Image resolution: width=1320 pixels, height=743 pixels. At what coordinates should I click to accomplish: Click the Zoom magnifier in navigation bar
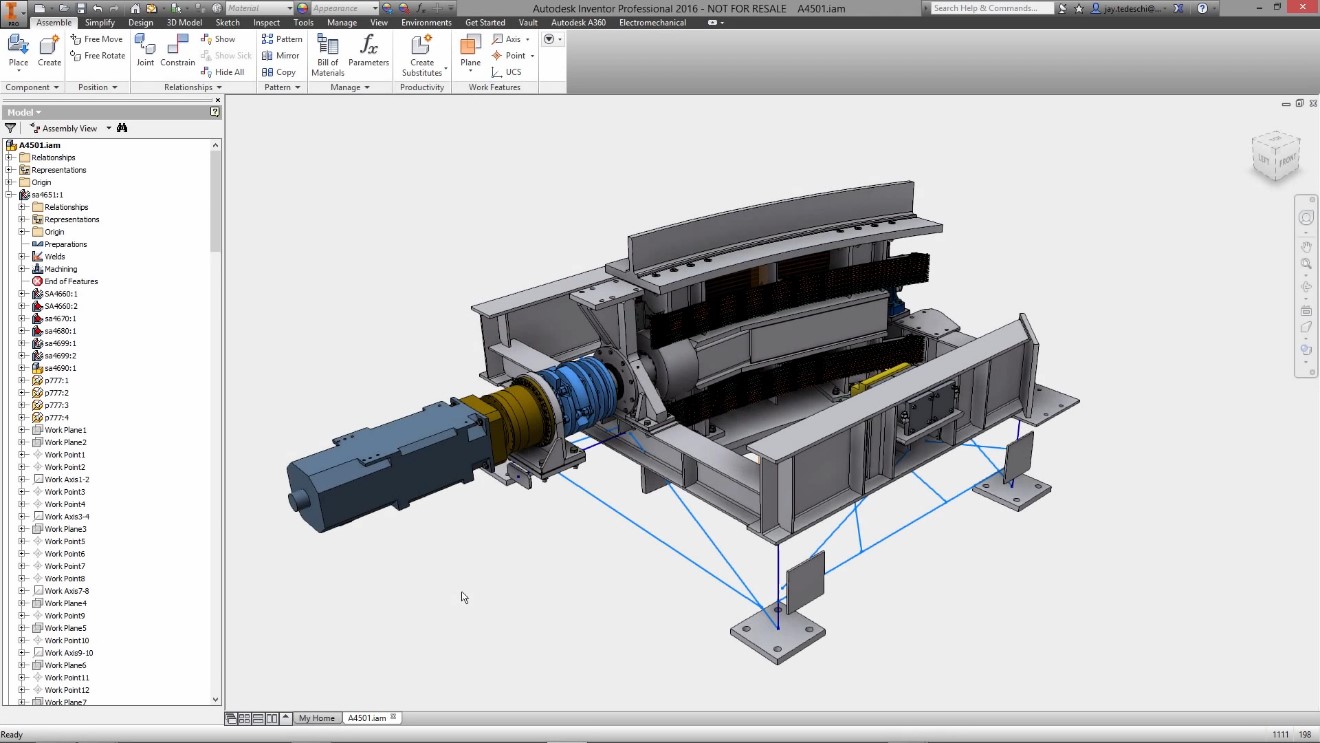point(1306,264)
